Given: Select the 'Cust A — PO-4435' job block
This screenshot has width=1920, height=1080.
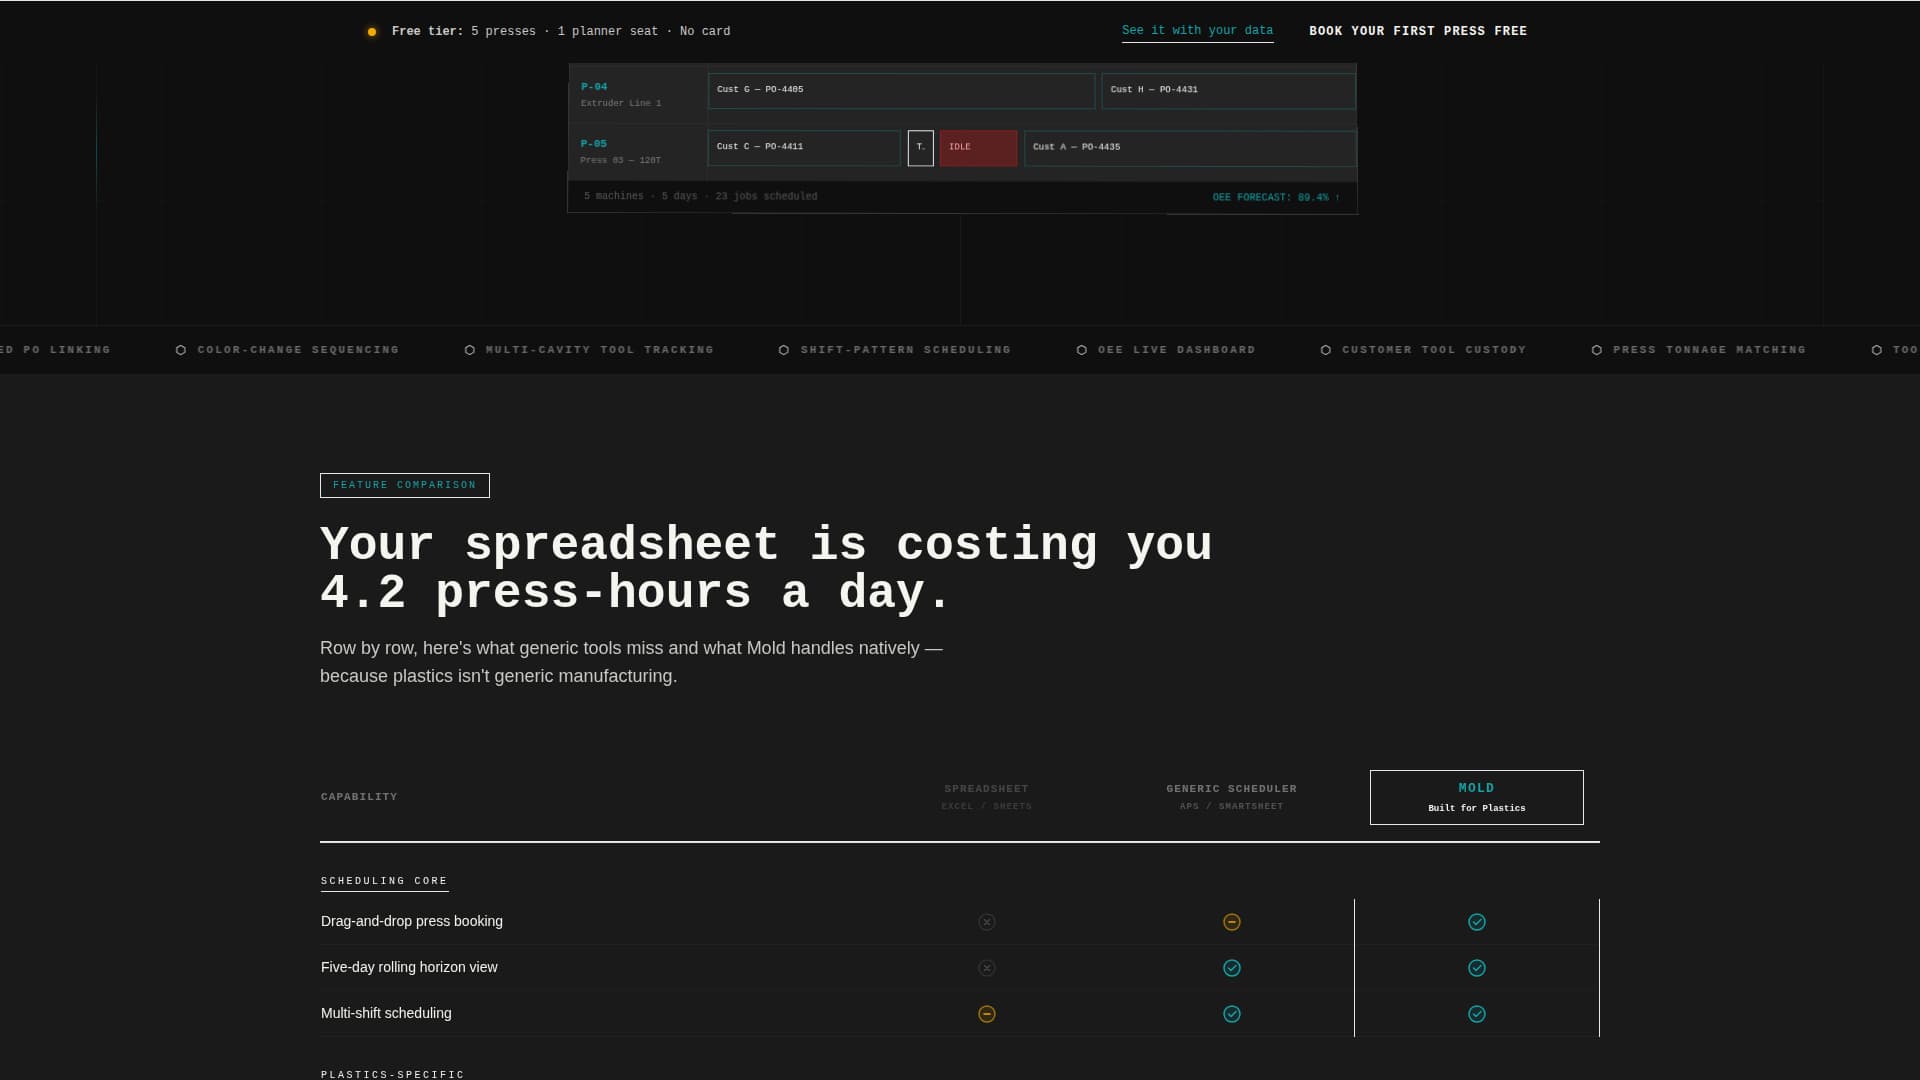Looking at the screenshot, I should pyautogui.click(x=1189, y=148).
